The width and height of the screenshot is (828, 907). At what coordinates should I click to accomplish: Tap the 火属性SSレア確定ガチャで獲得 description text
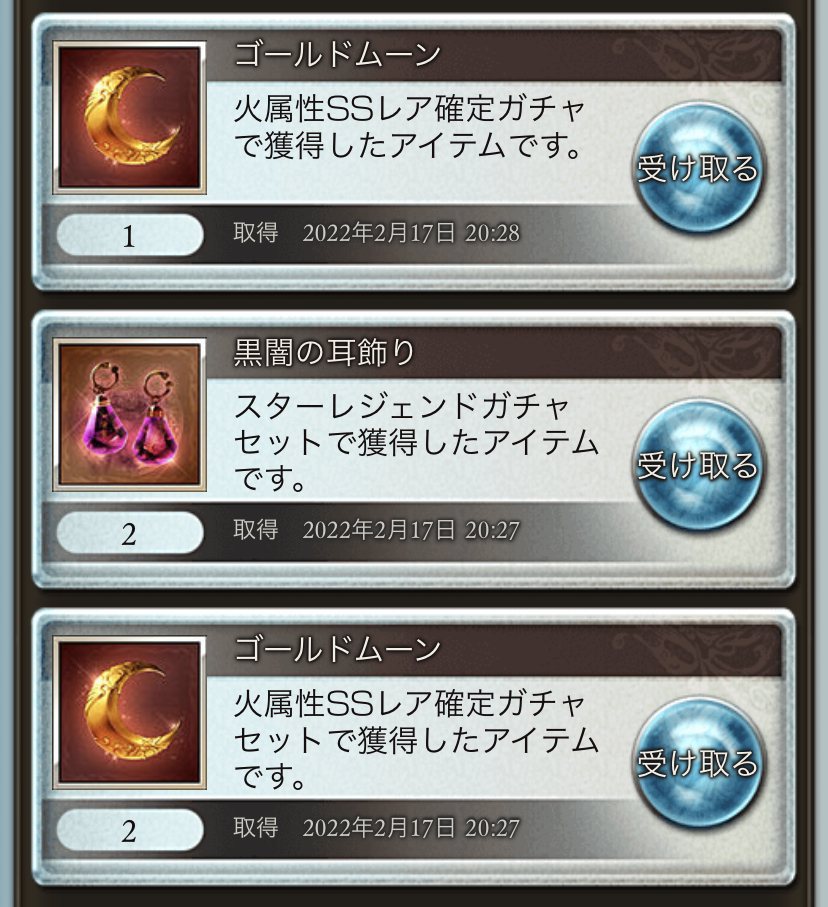click(x=410, y=127)
